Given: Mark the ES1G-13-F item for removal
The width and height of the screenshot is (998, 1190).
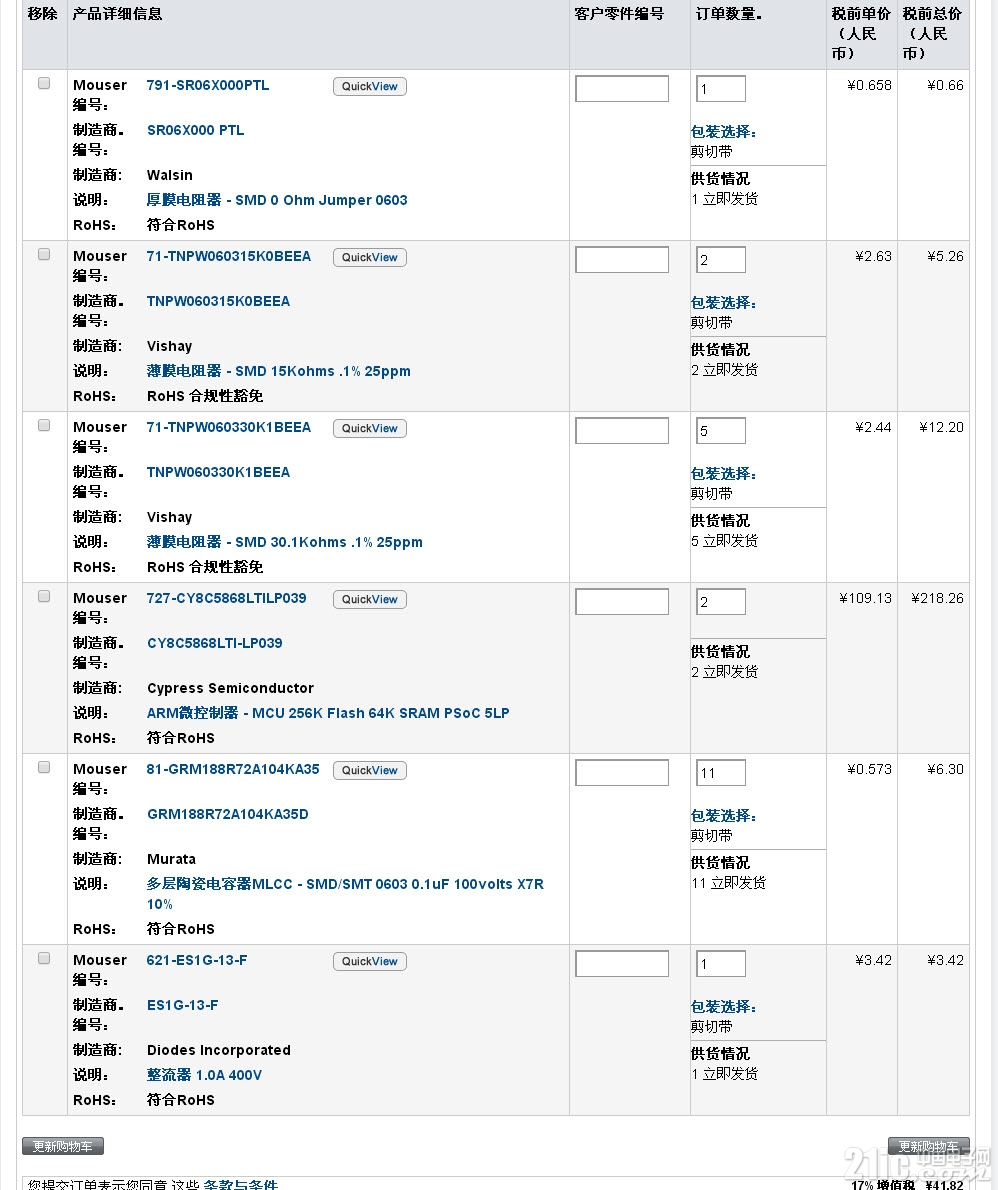Looking at the screenshot, I should (44, 959).
